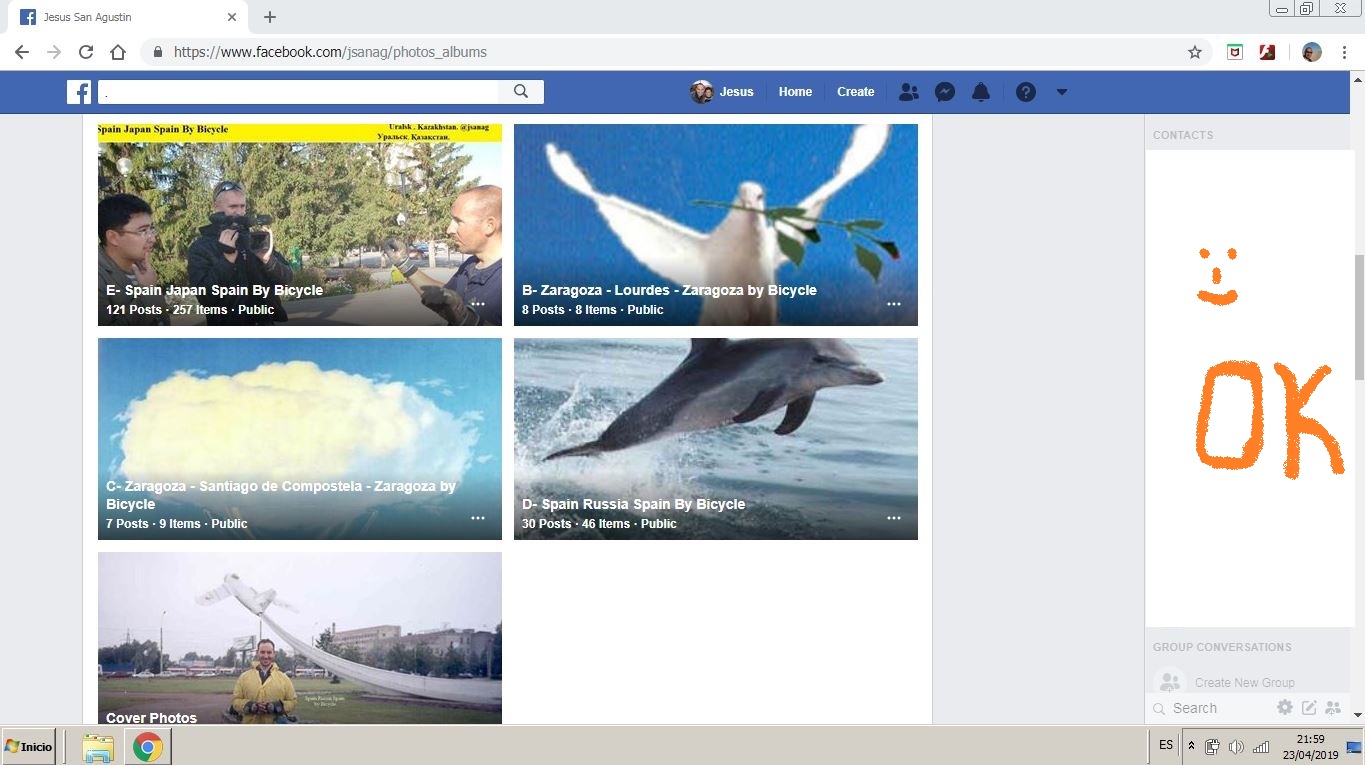Open the notifications bell icon
Screen dimensions: 1365x765
(981, 92)
